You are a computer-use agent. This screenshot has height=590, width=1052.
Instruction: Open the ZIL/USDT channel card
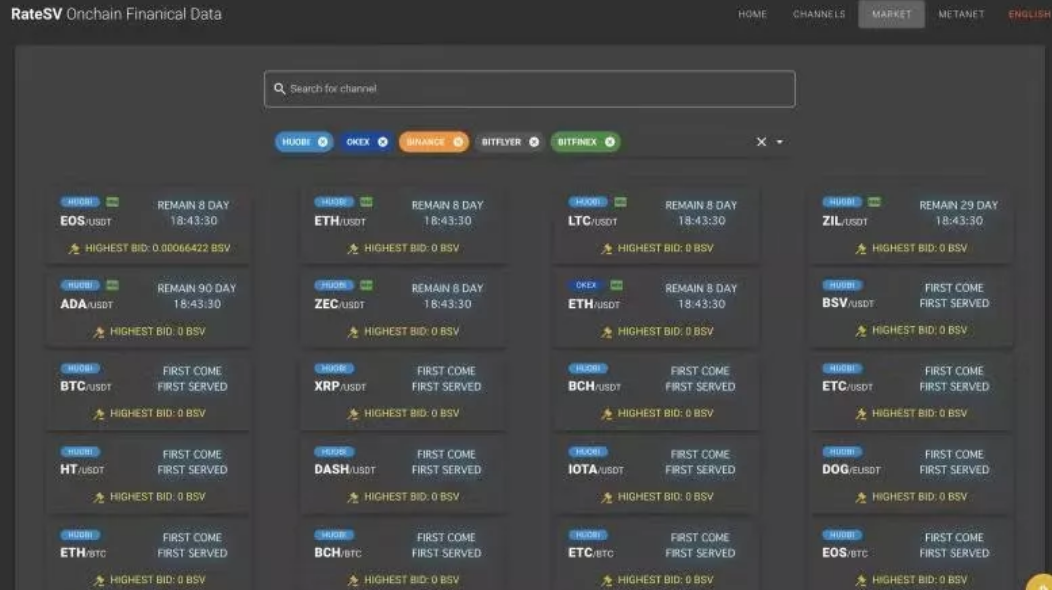pyautogui.click(x=910, y=226)
